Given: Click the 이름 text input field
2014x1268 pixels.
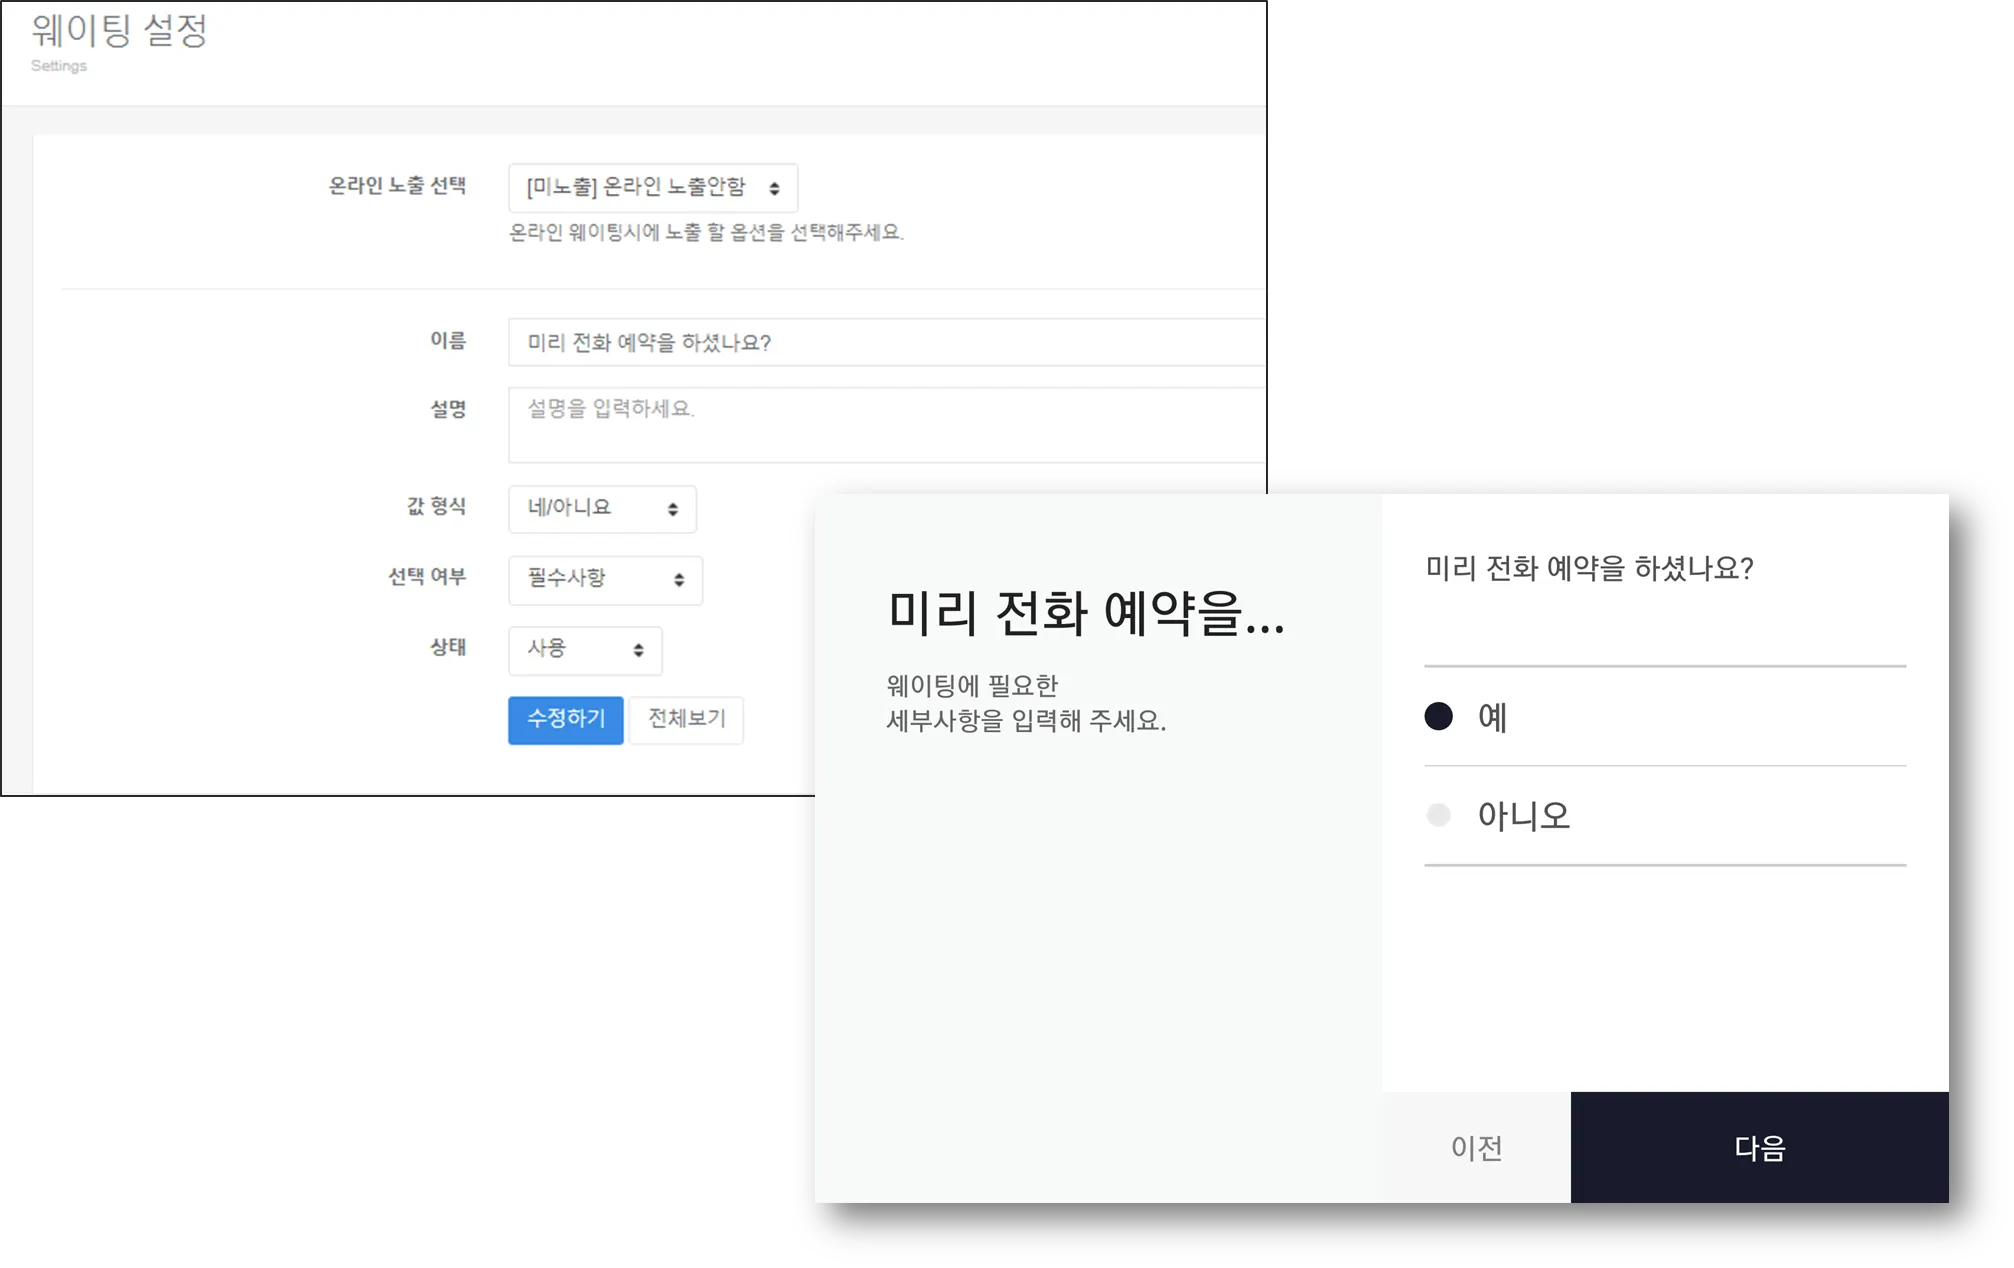Looking at the screenshot, I should pos(885,343).
